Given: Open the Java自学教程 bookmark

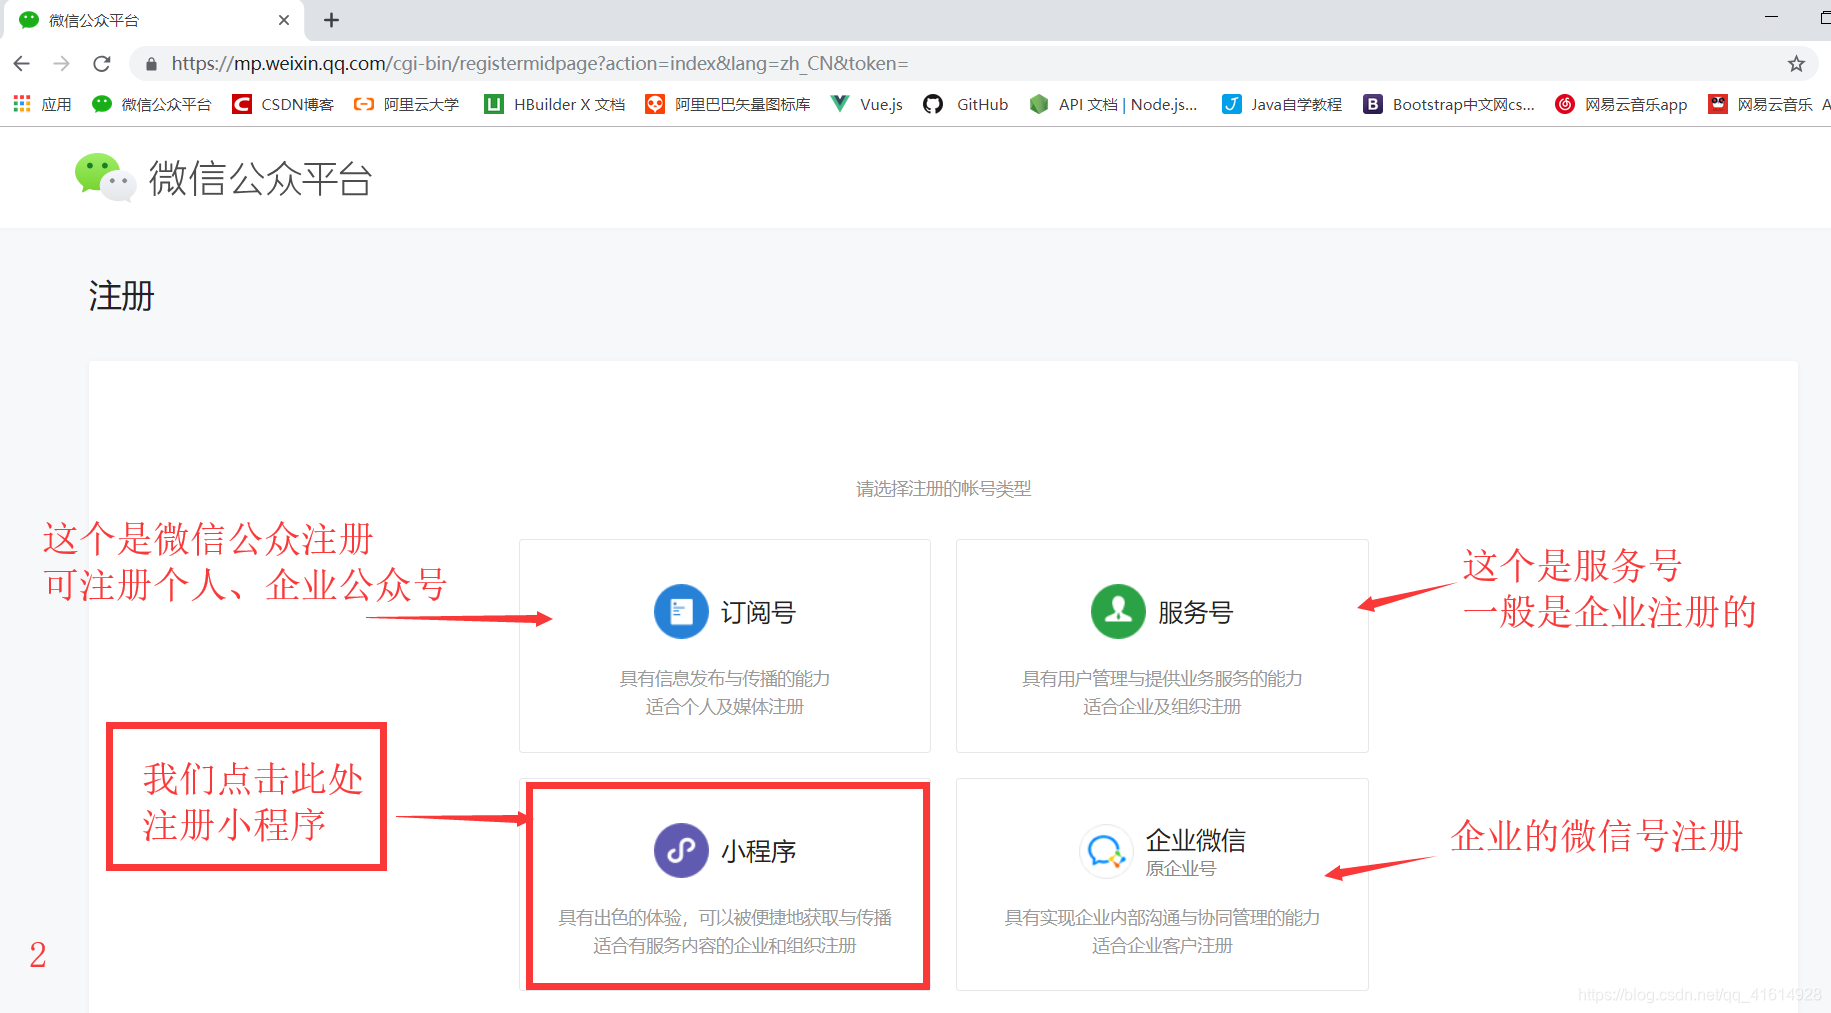Looking at the screenshot, I should 1282,104.
